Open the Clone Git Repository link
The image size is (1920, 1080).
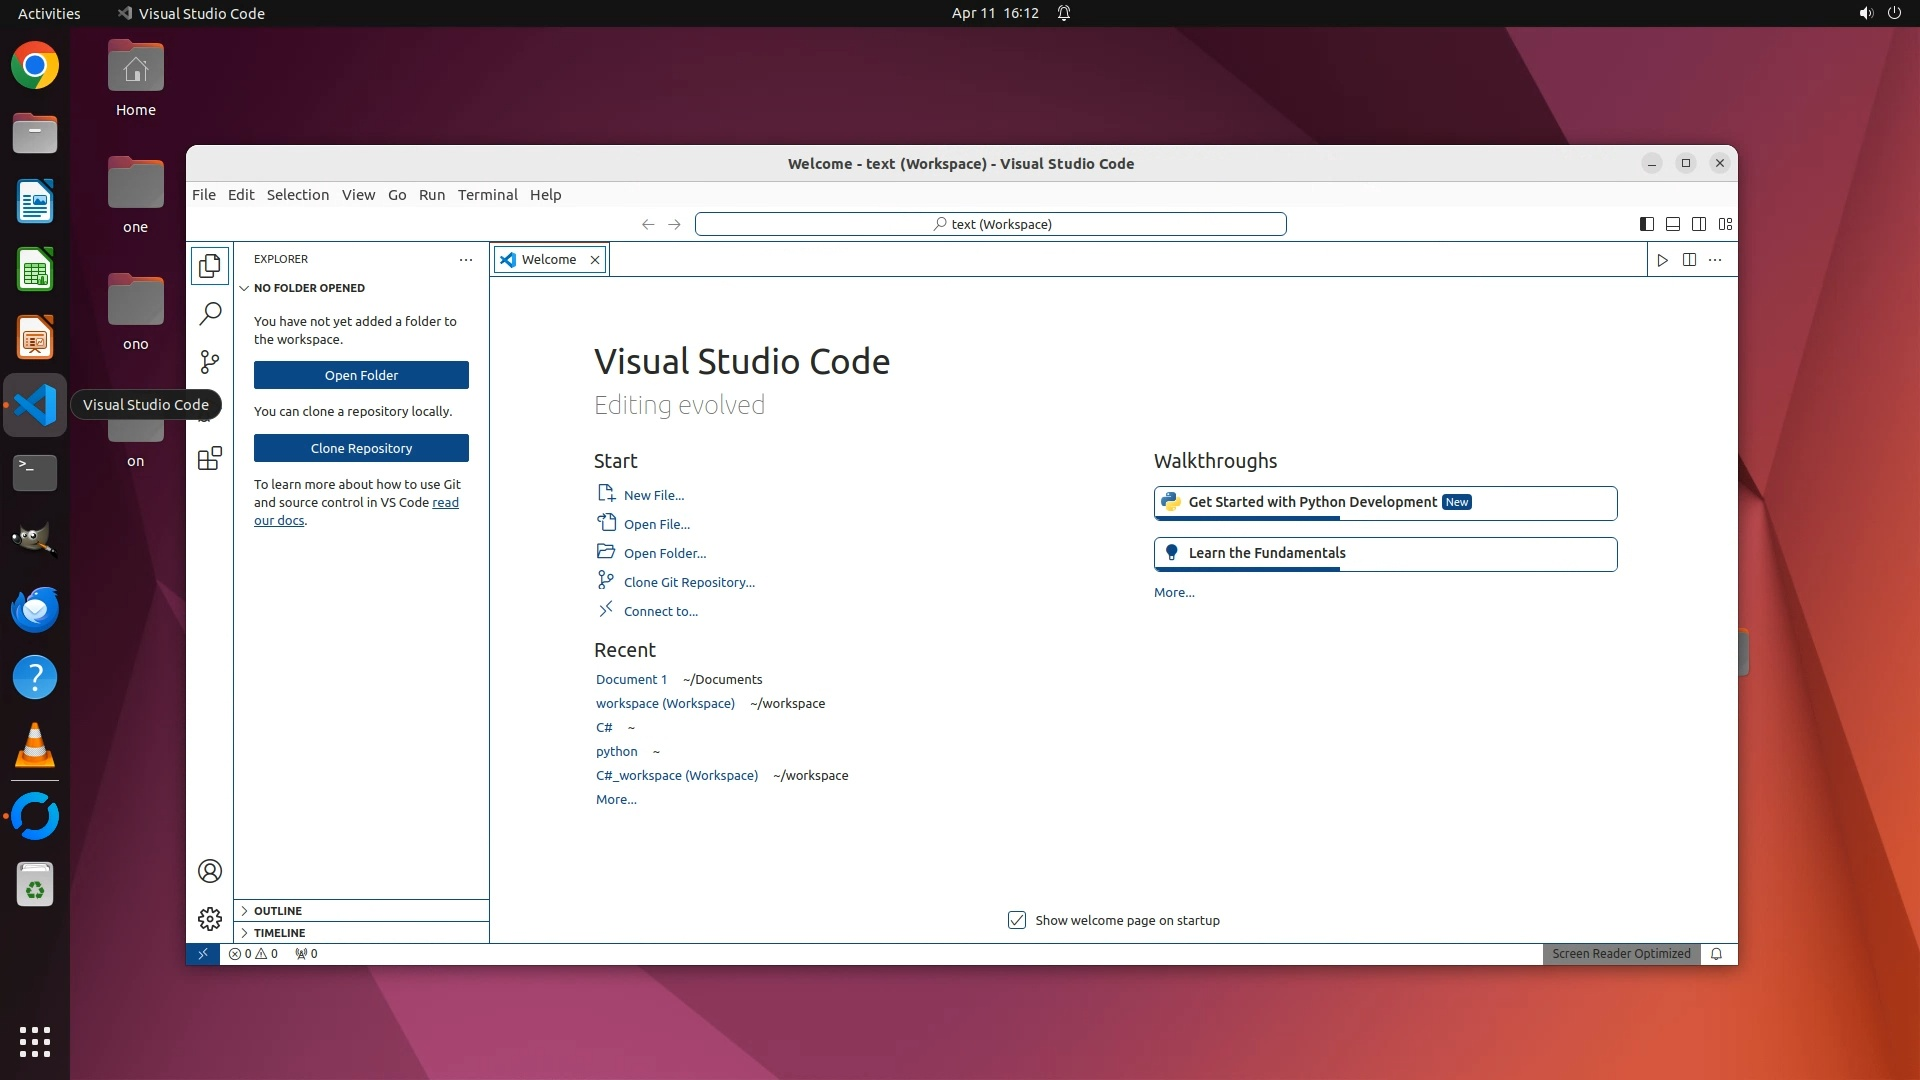(689, 582)
